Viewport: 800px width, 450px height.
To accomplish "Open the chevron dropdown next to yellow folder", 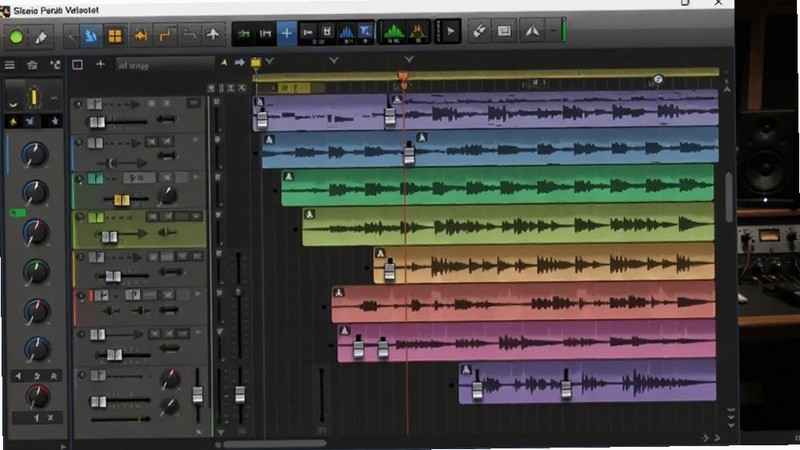I will (x=269, y=62).
